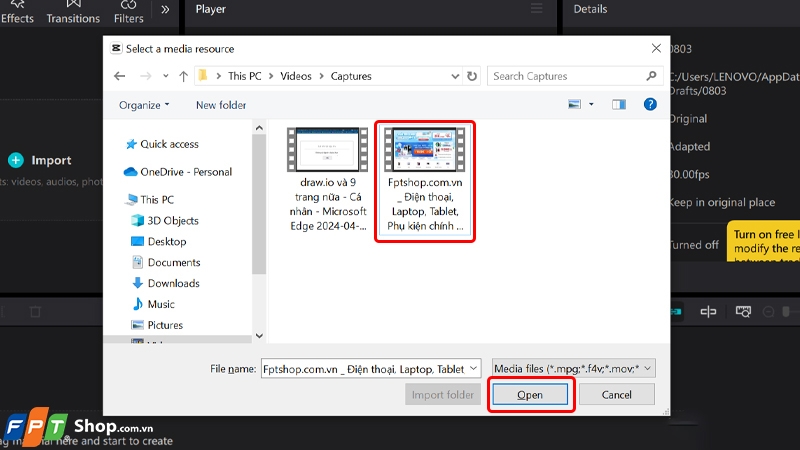The image size is (800, 450).
Task: Expand the File name dropdown arrow
Action: pyautogui.click(x=473, y=368)
